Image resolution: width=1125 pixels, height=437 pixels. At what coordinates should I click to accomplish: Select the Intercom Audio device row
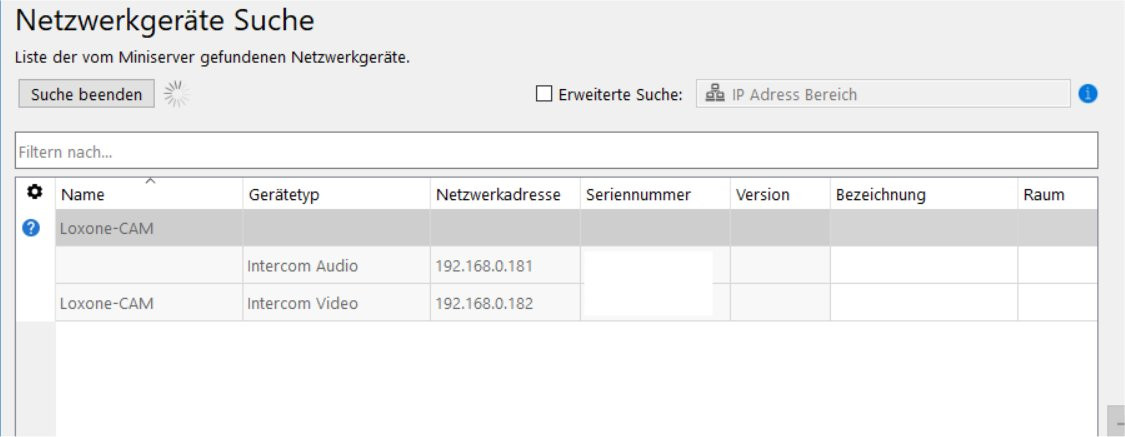(302, 266)
